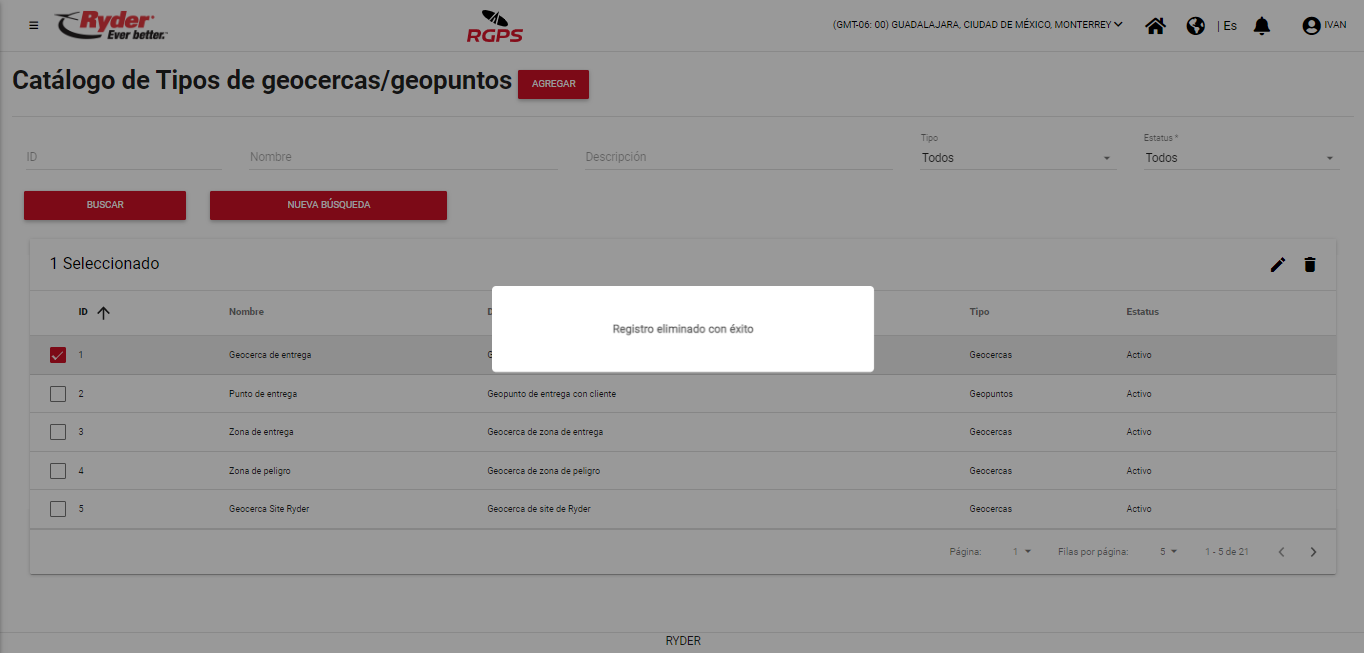
Task: Sort by ID using arrow icon
Action: pyautogui.click(x=103, y=313)
